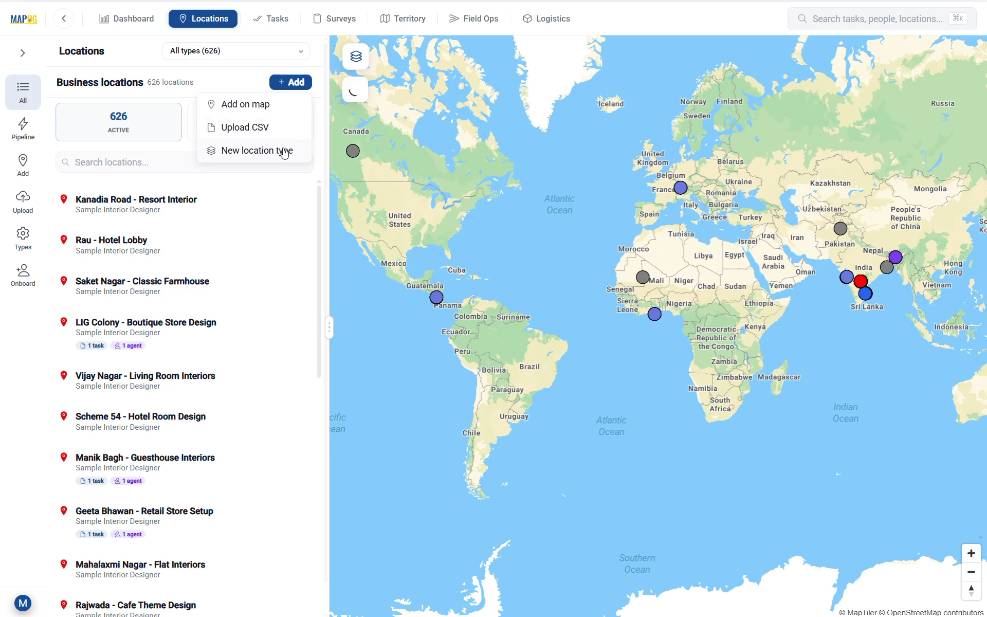The width and height of the screenshot is (987, 617).
Task: Open the Logistics tab
Action: [x=546, y=19]
